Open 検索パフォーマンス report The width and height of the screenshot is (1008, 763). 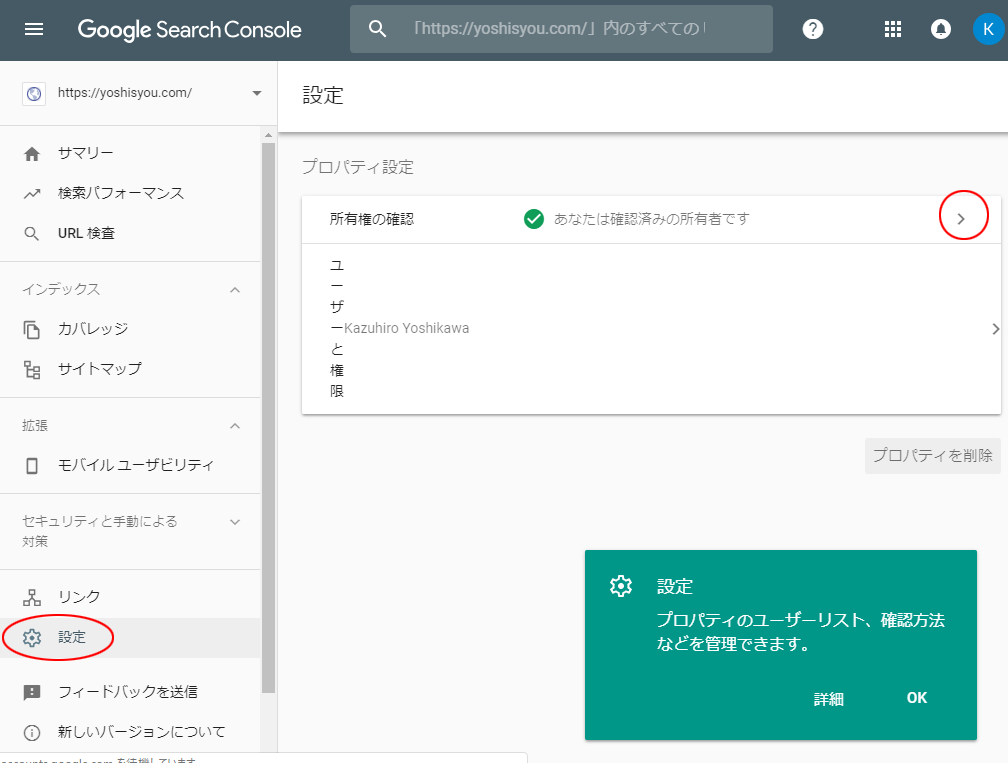120,193
